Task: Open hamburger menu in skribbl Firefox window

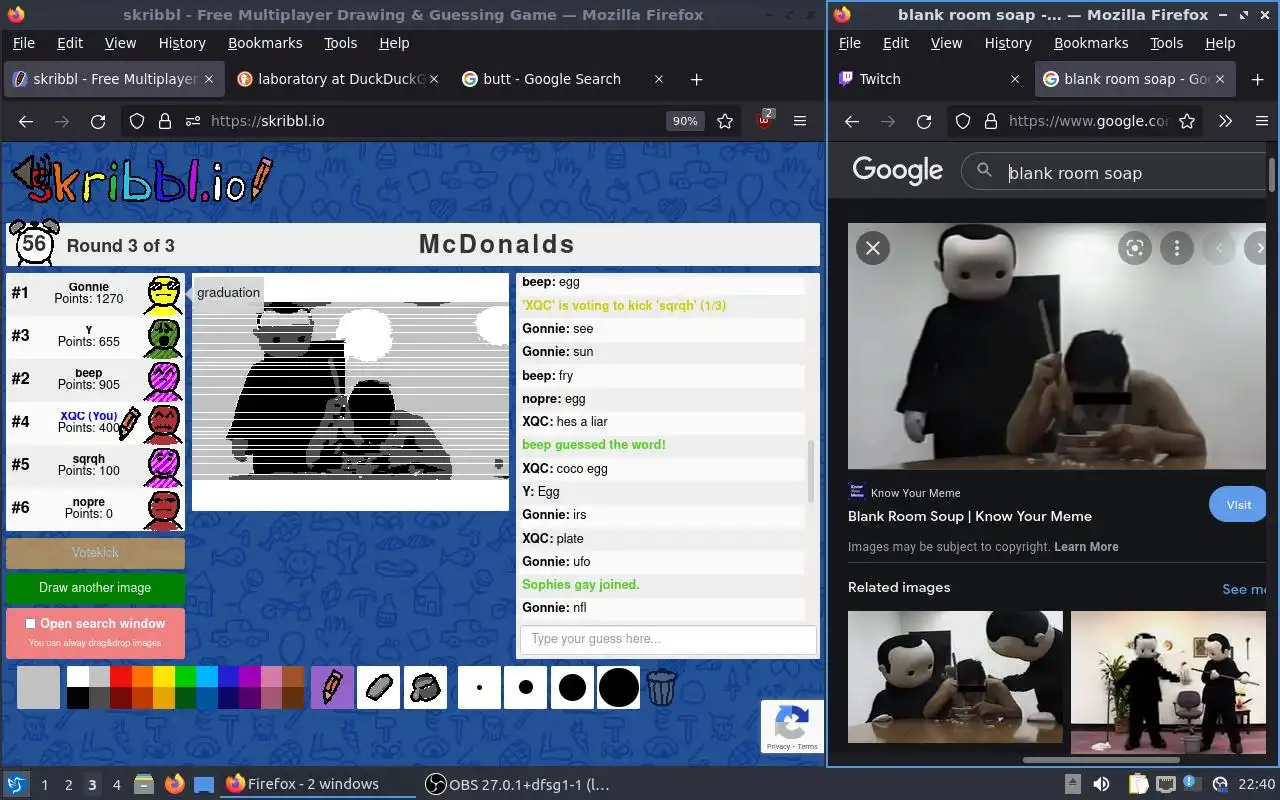Action: (x=800, y=121)
